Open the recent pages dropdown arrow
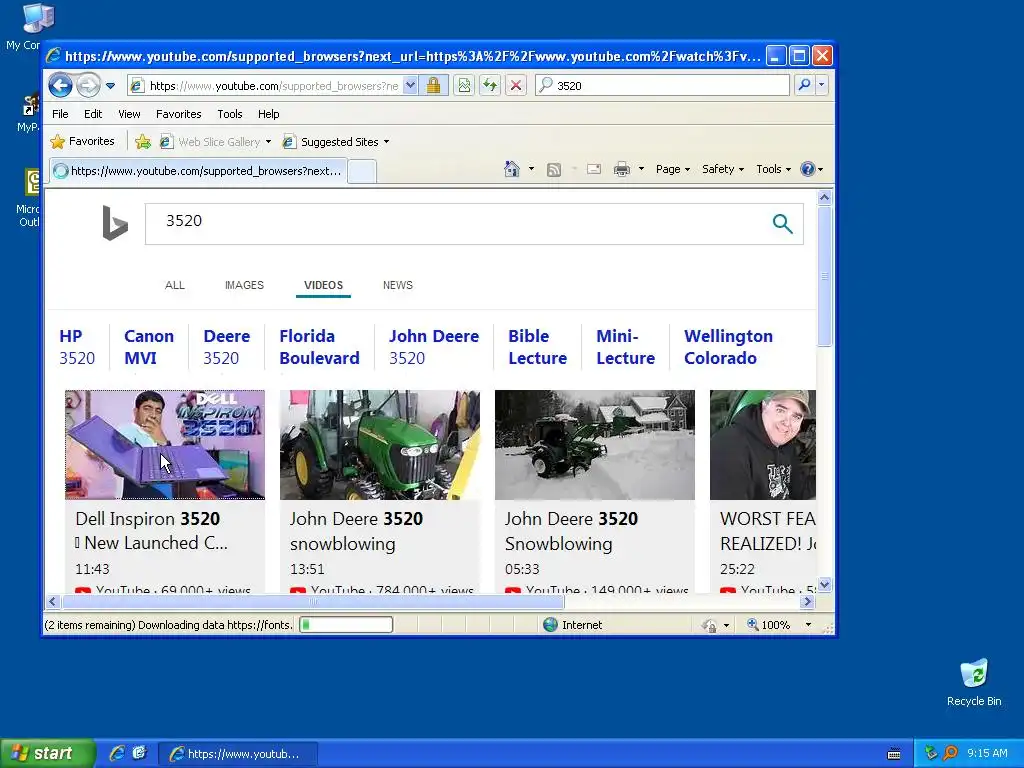This screenshot has height=768, width=1024. point(110,86)
